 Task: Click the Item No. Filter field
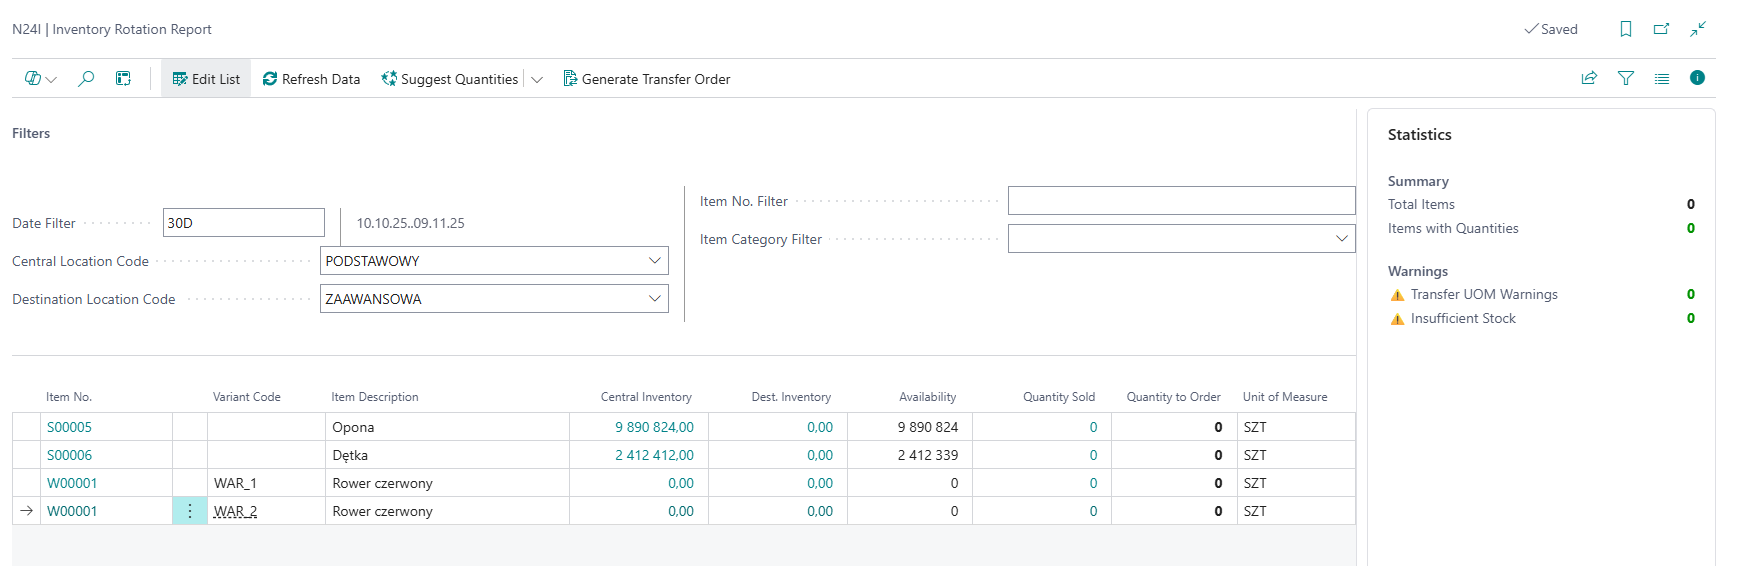coord(1181,201)
